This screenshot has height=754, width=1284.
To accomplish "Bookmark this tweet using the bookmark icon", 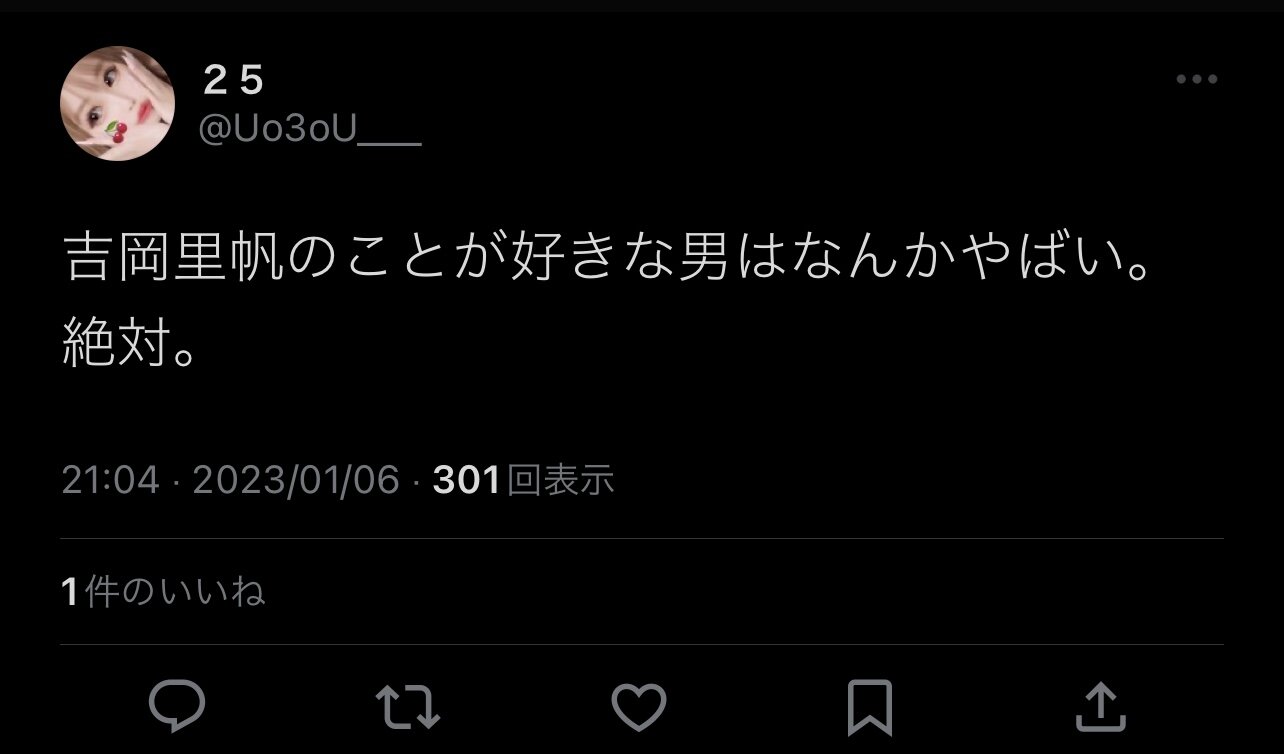I will coord(870,707).
